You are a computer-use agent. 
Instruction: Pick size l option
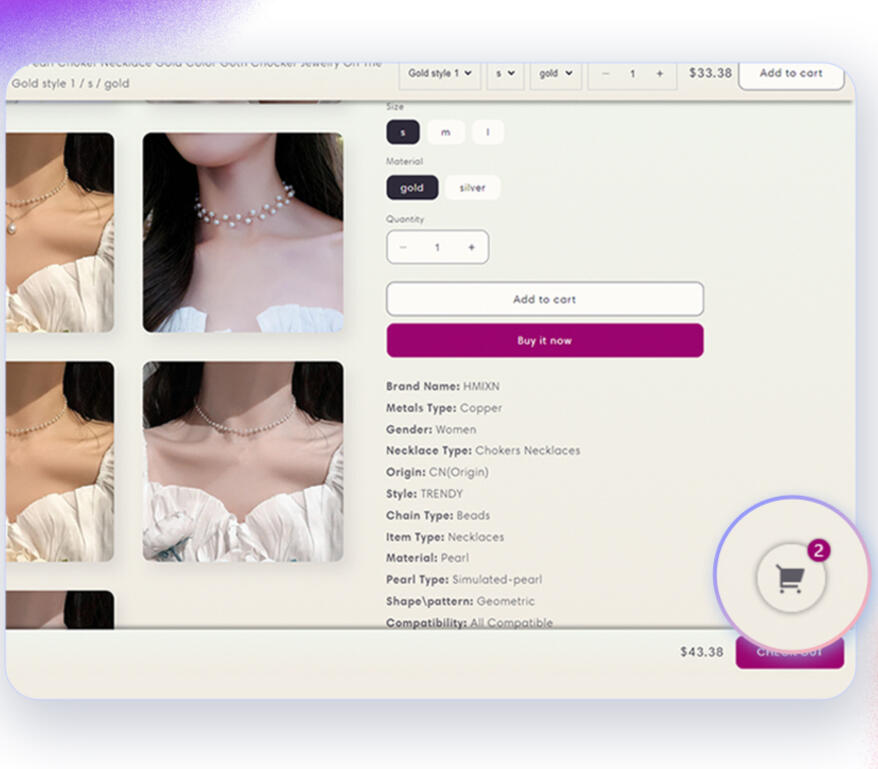coord(488,132)
